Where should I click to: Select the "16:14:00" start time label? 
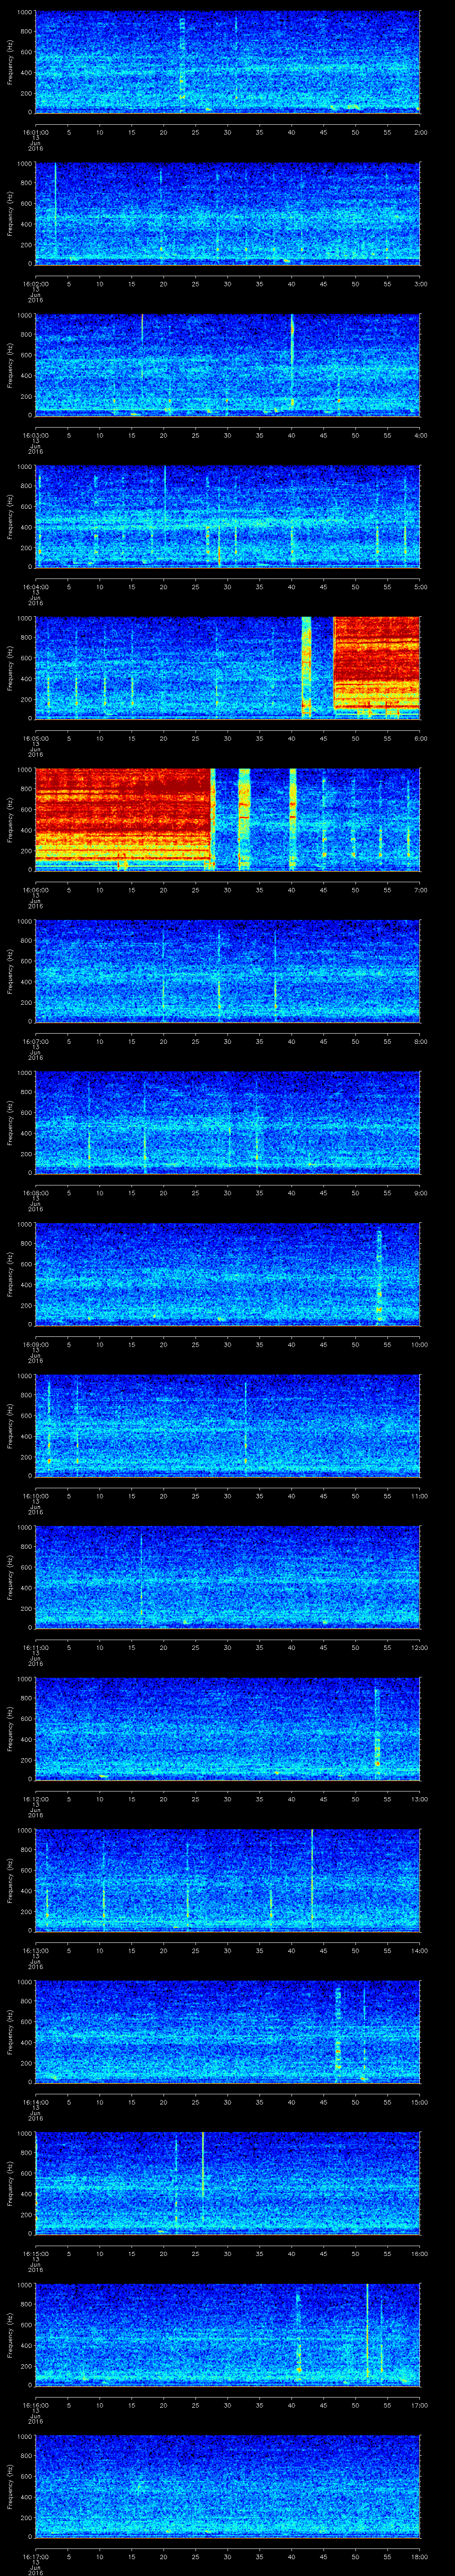click(x=35, y=2101)
